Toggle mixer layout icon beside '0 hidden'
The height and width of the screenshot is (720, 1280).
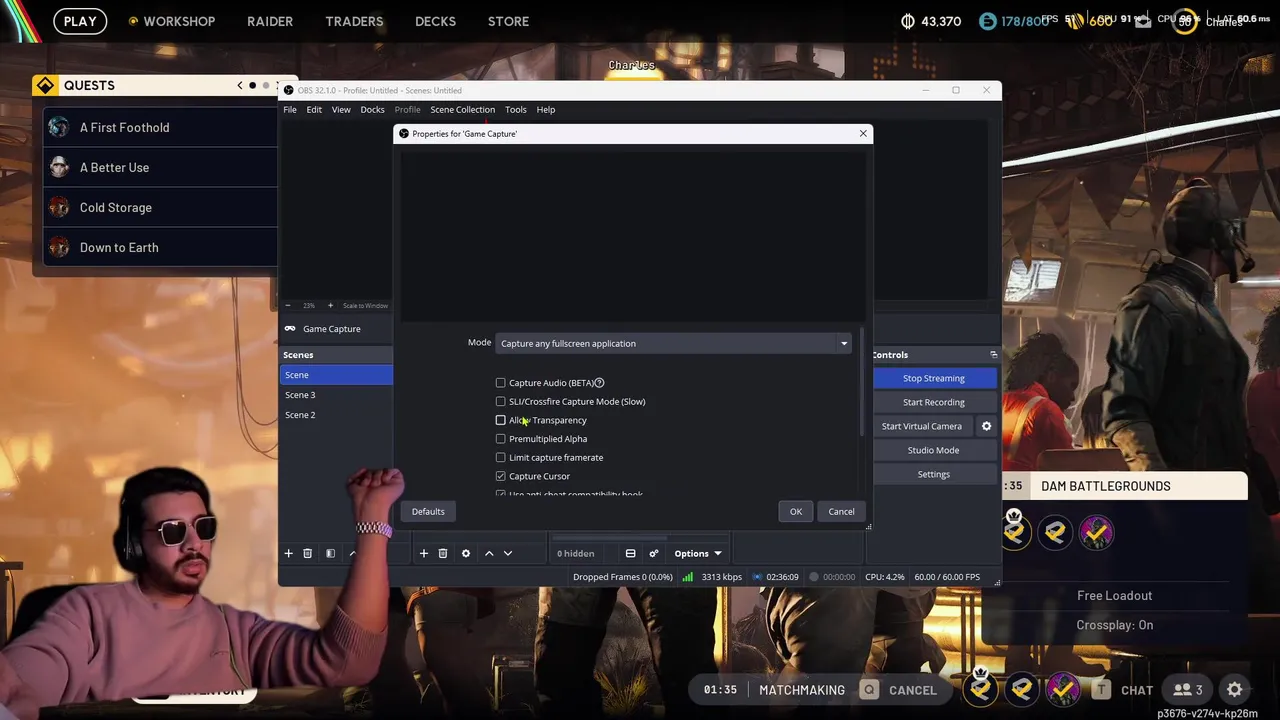pyautogui.click(x=630, y=553)
